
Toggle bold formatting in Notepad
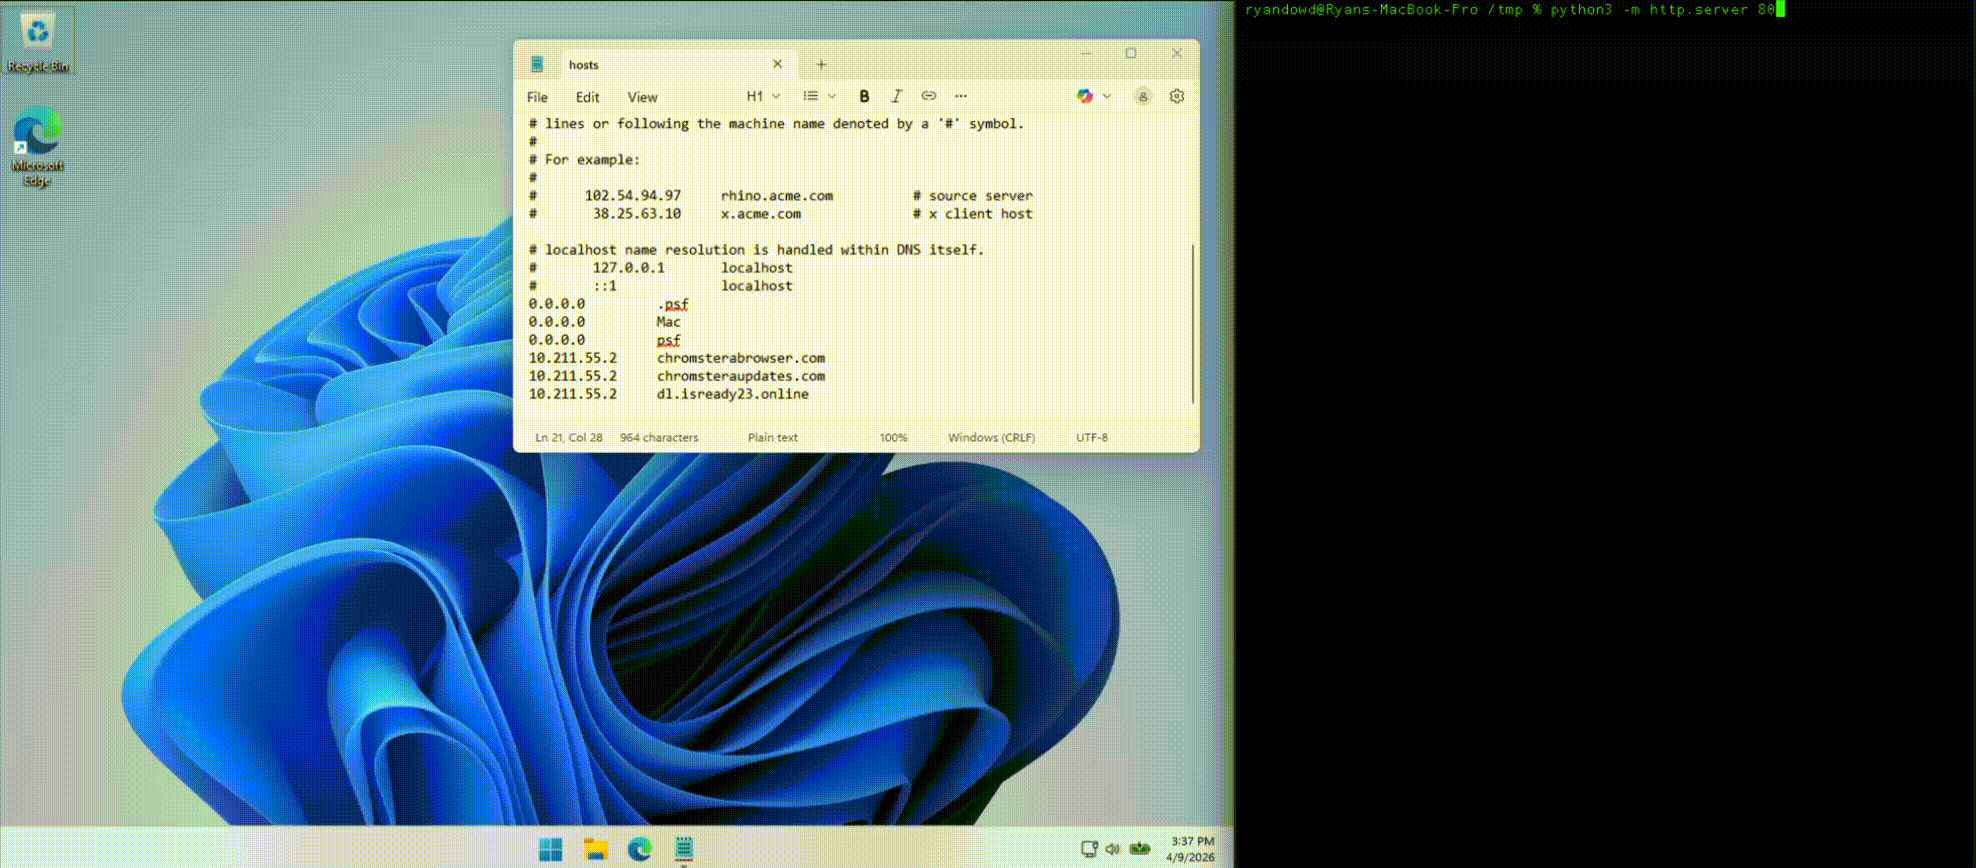(x=864, y=97)
